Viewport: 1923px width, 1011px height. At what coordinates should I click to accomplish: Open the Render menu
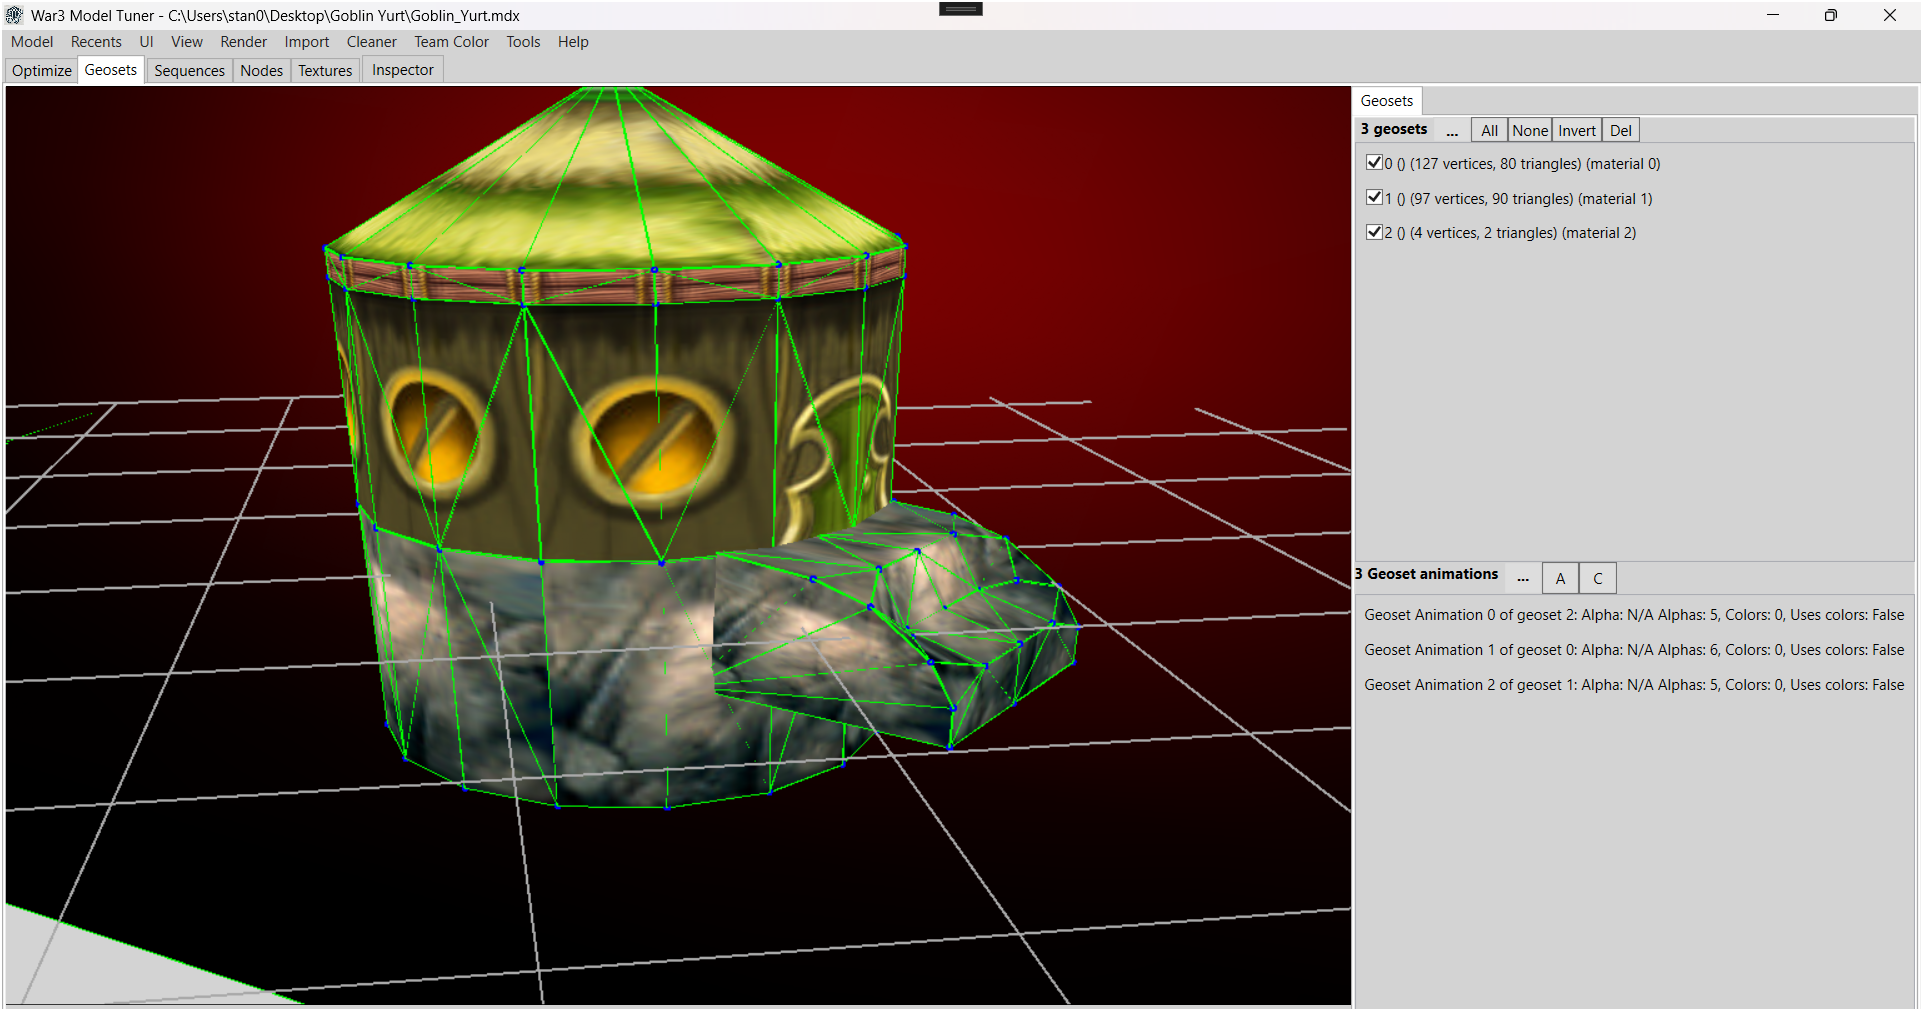[x=244, y=42]
